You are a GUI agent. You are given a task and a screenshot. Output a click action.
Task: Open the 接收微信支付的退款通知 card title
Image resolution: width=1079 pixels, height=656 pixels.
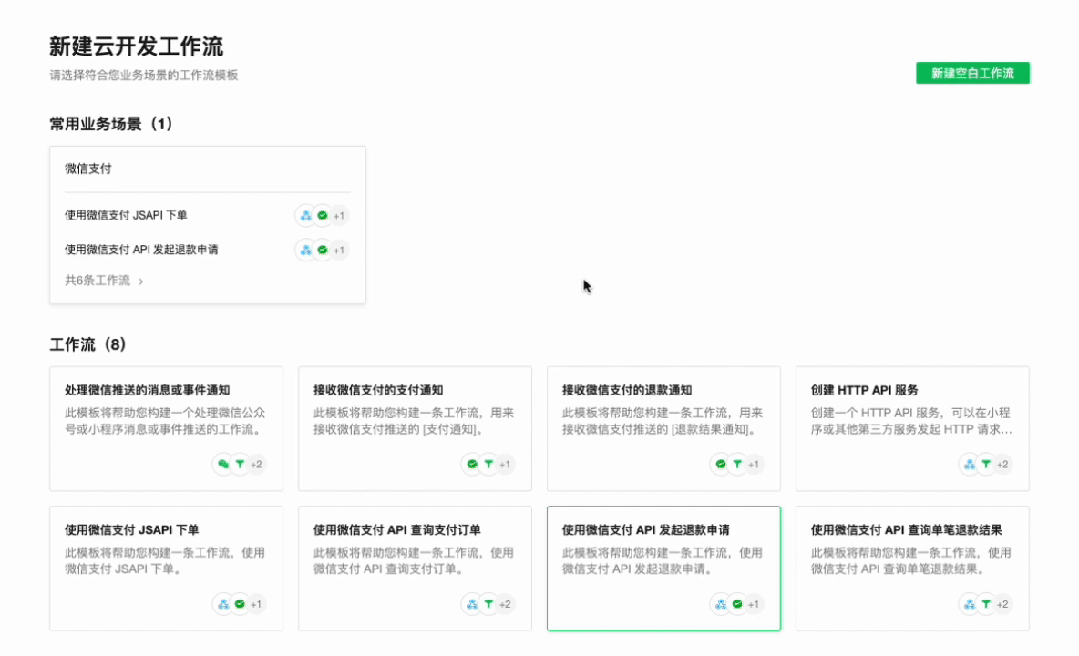point(627,390)
